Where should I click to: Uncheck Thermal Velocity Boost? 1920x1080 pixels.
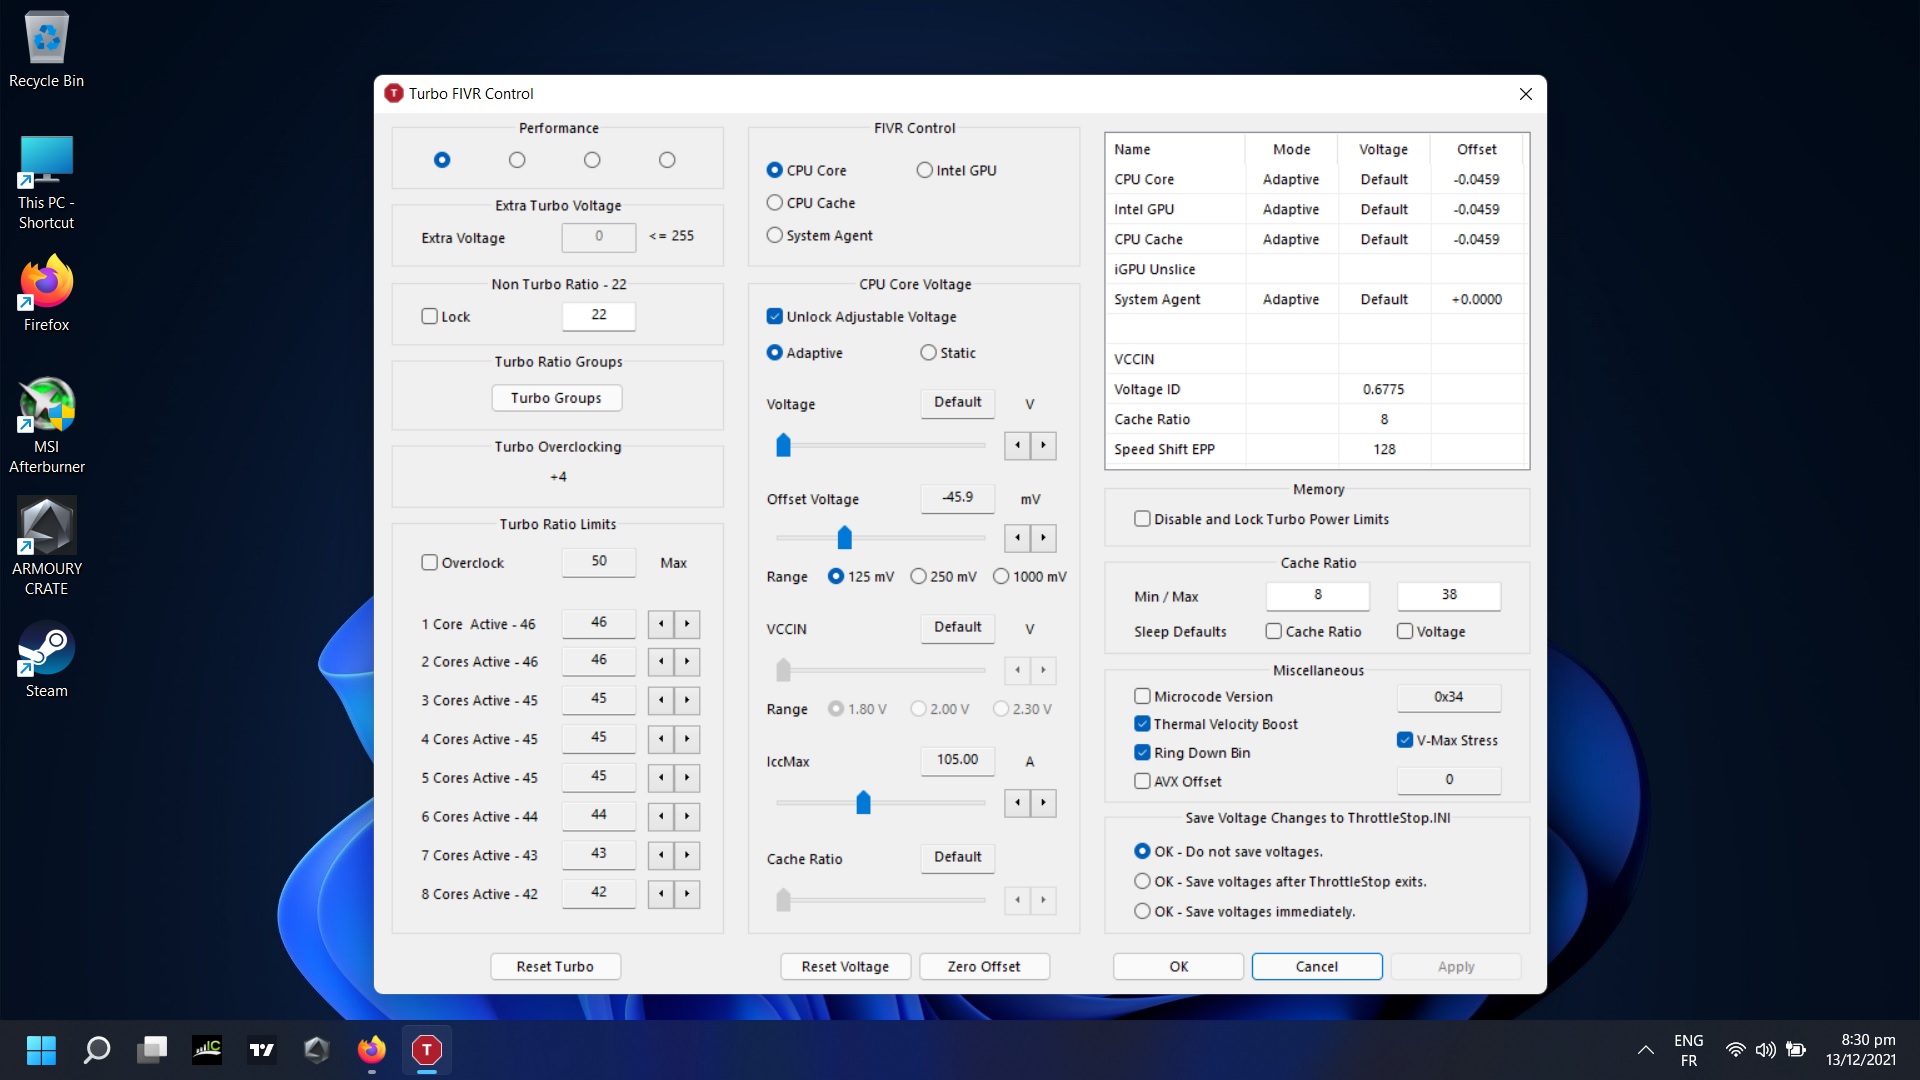pyautogui.click(x=1142, y=724)
